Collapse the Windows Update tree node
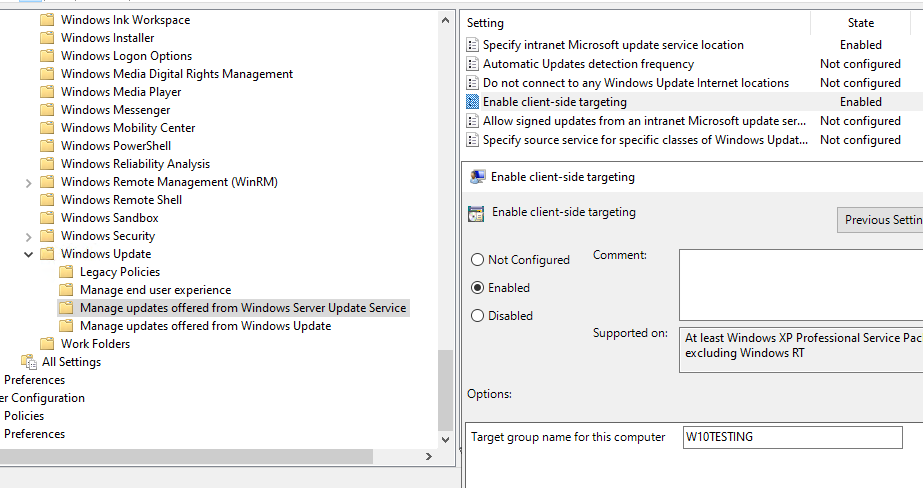The image size is (923, 488). [28, 254]
